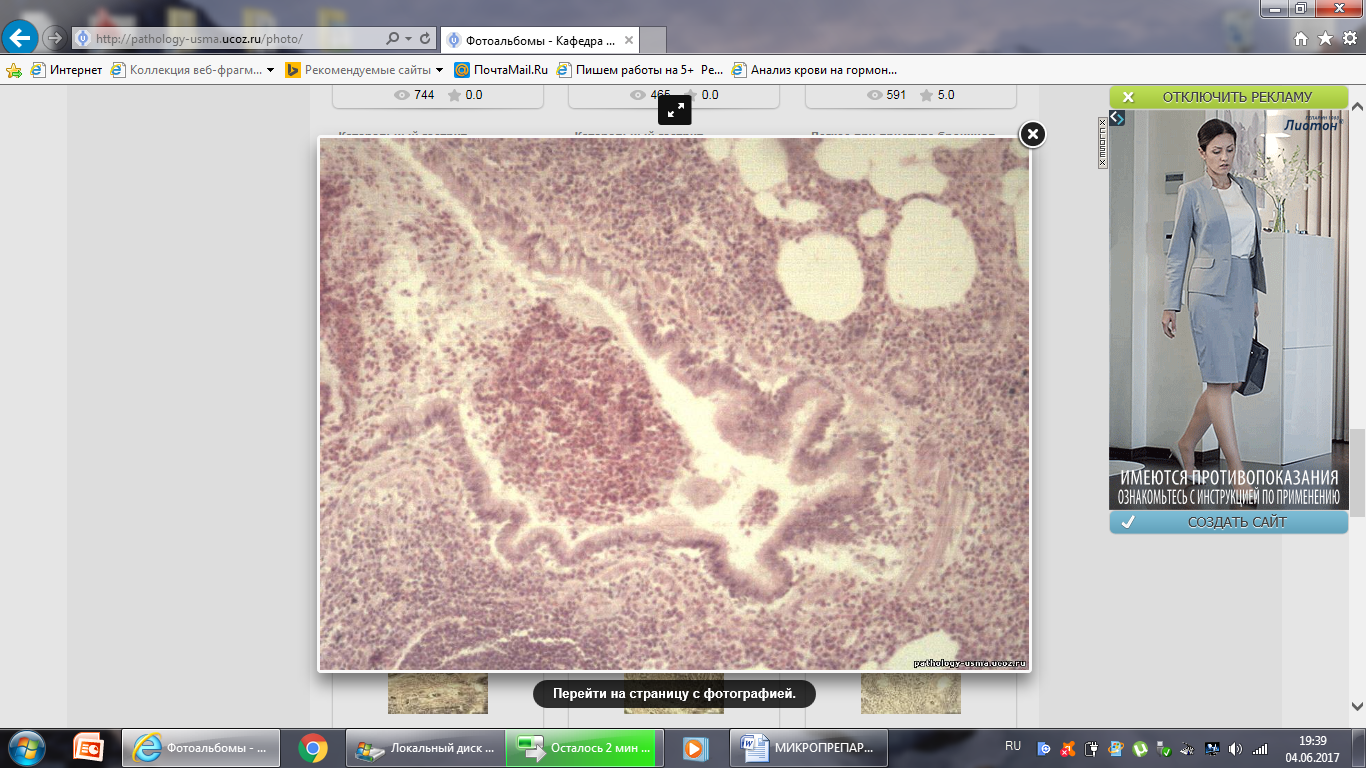Open the PowerPoint taskbar icon
Screen dimensions: 1366x768
88,748
